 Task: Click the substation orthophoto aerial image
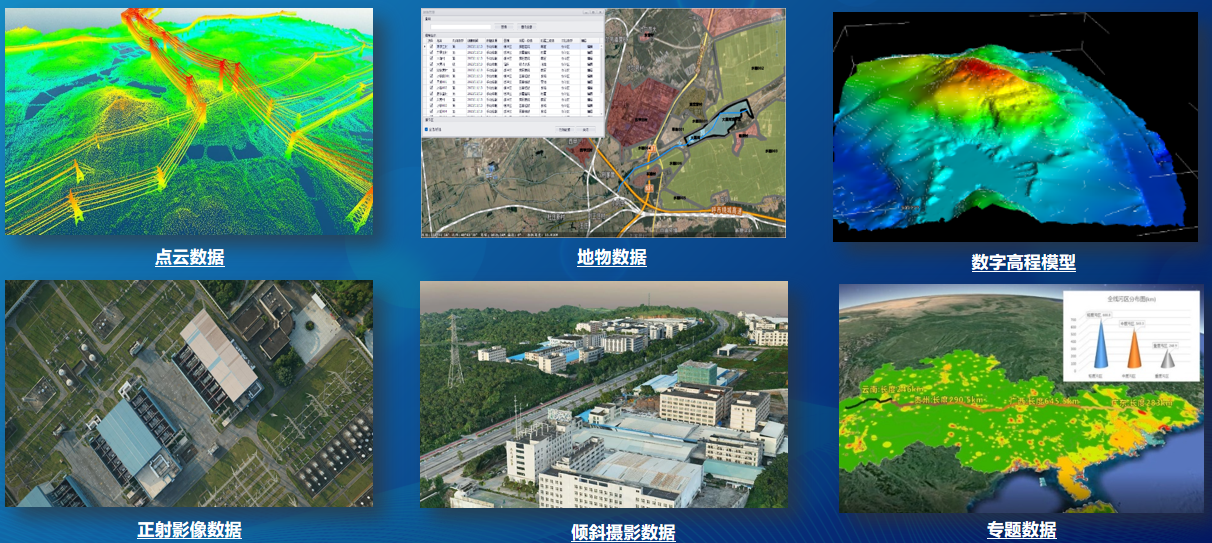[189, 393]
